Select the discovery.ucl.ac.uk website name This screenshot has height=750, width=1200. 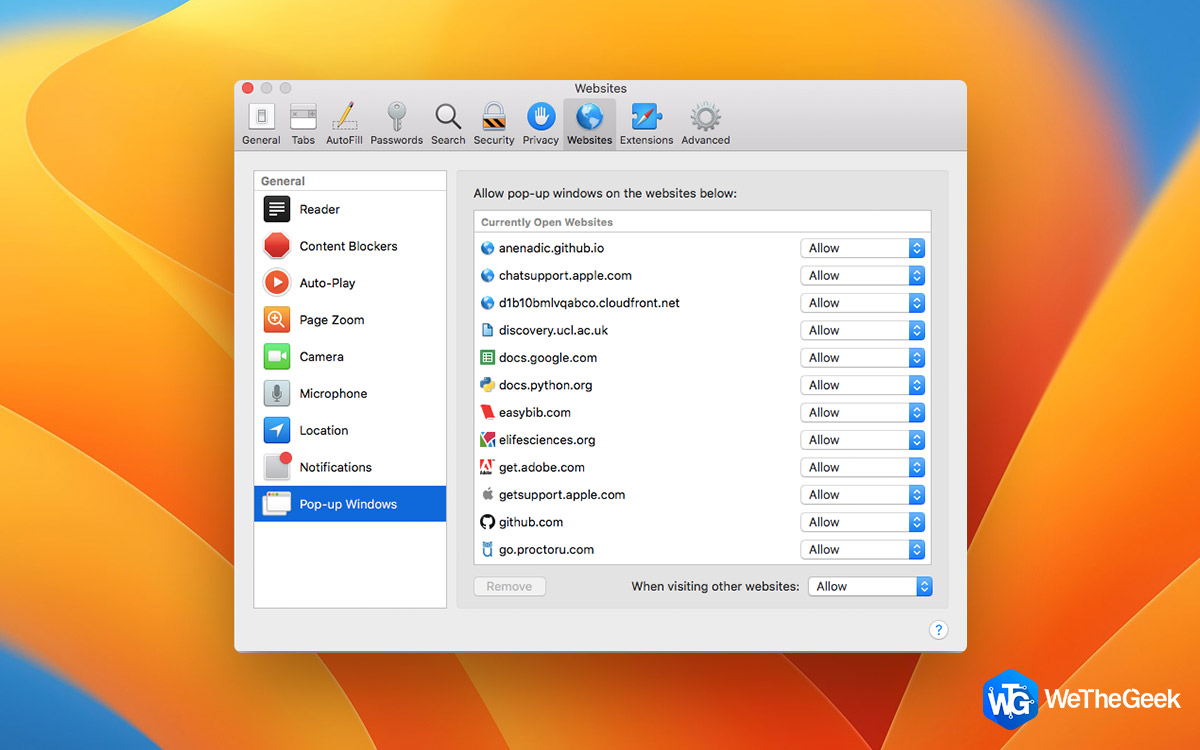pyautogui.click(x=553, y=330)
